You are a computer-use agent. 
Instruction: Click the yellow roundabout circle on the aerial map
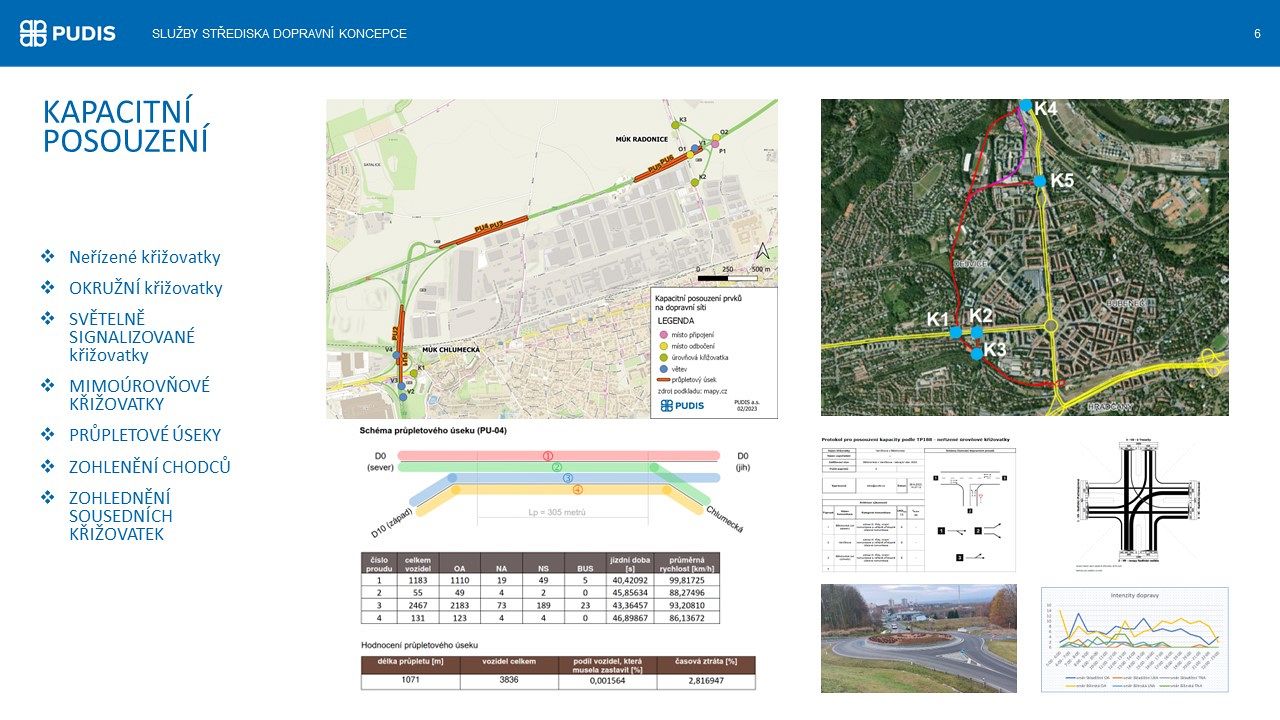1050,326
